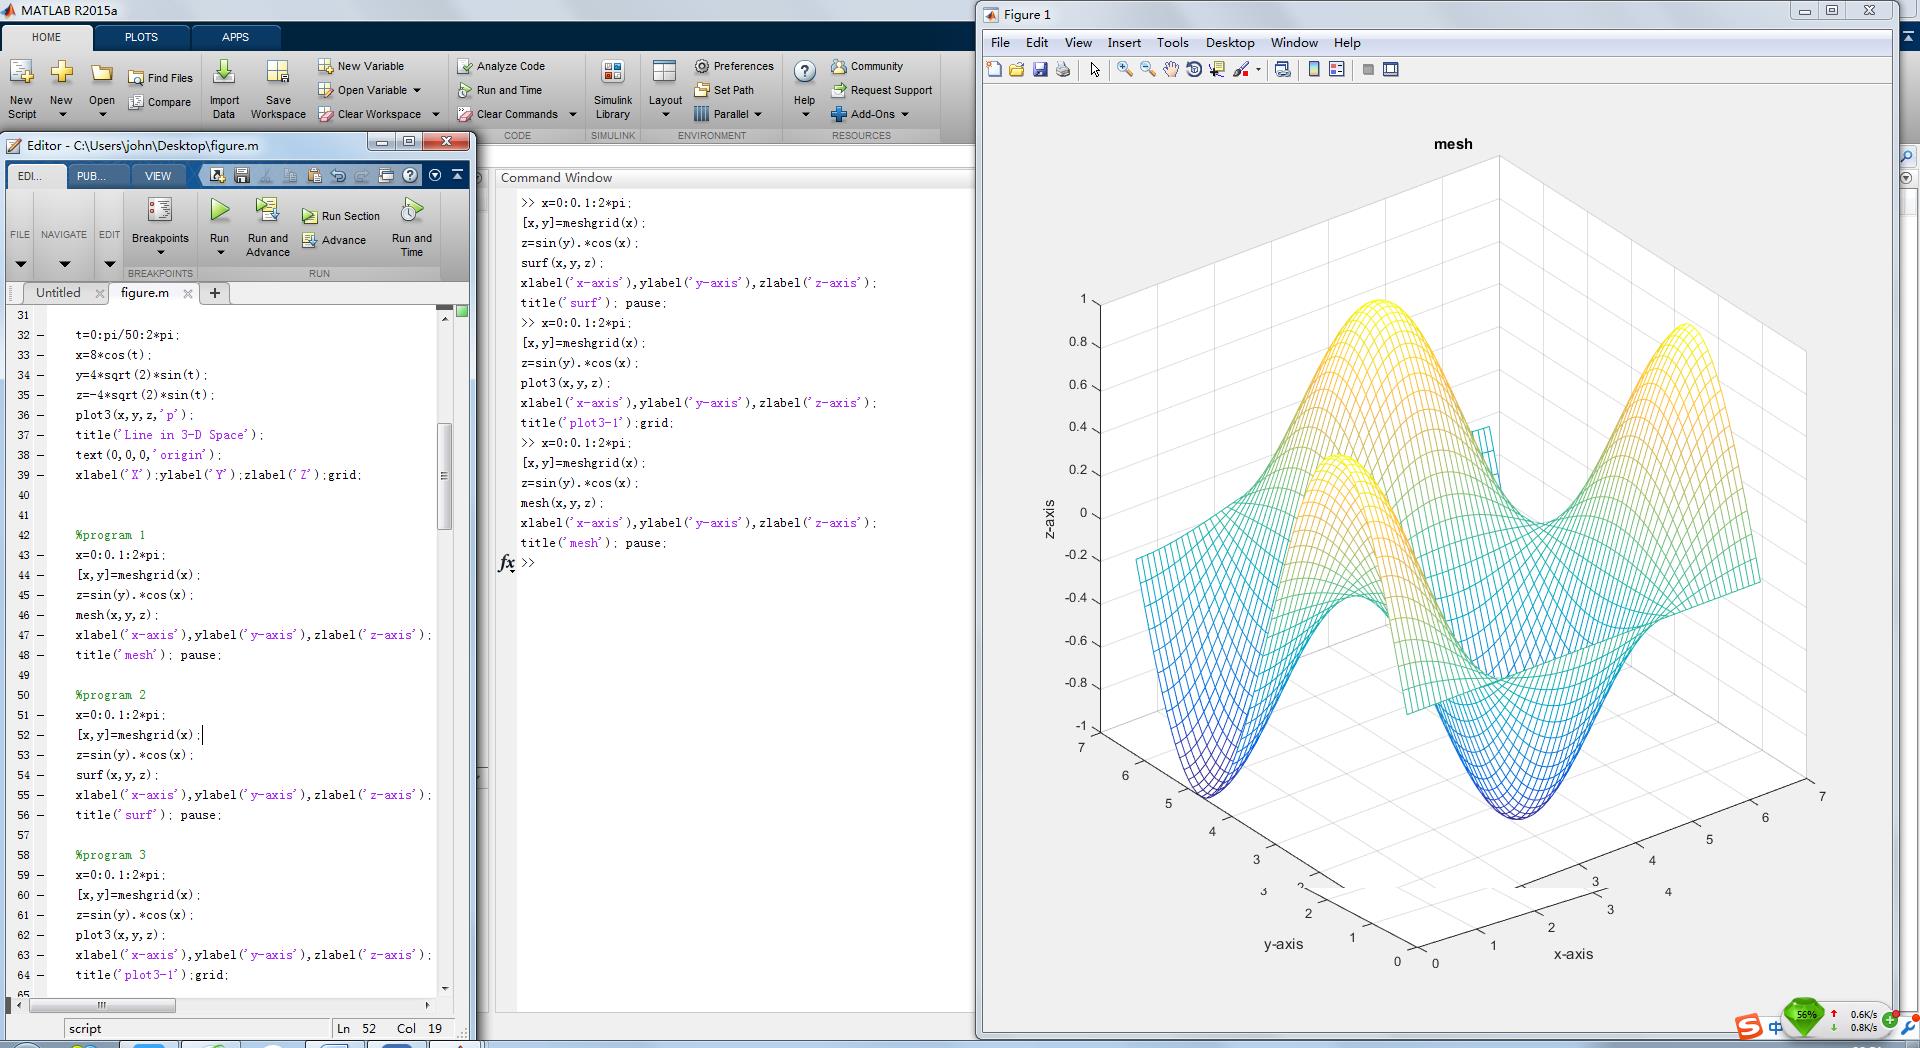The width and height of the screenshot is (1920, 1048).
Task: Select Data Cursor tool in Figure 1
Action: 1217,69
